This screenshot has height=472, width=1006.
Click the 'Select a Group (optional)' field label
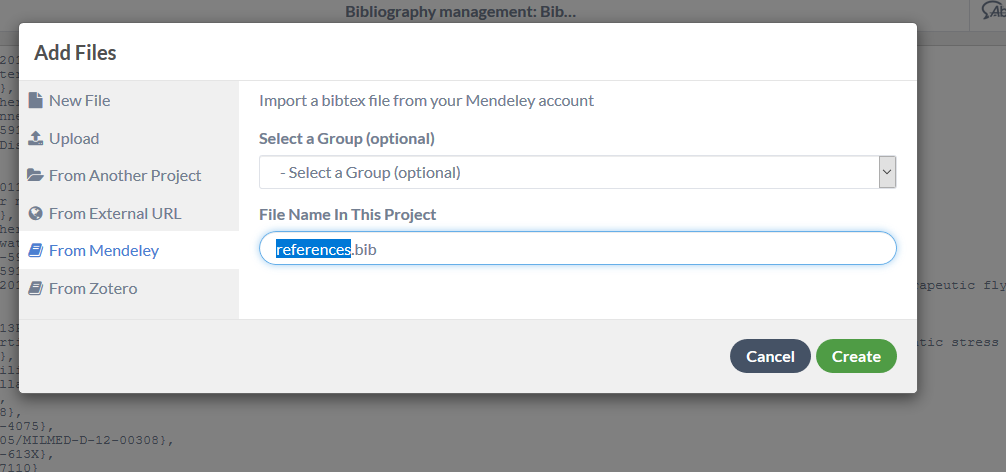(346, 139)
